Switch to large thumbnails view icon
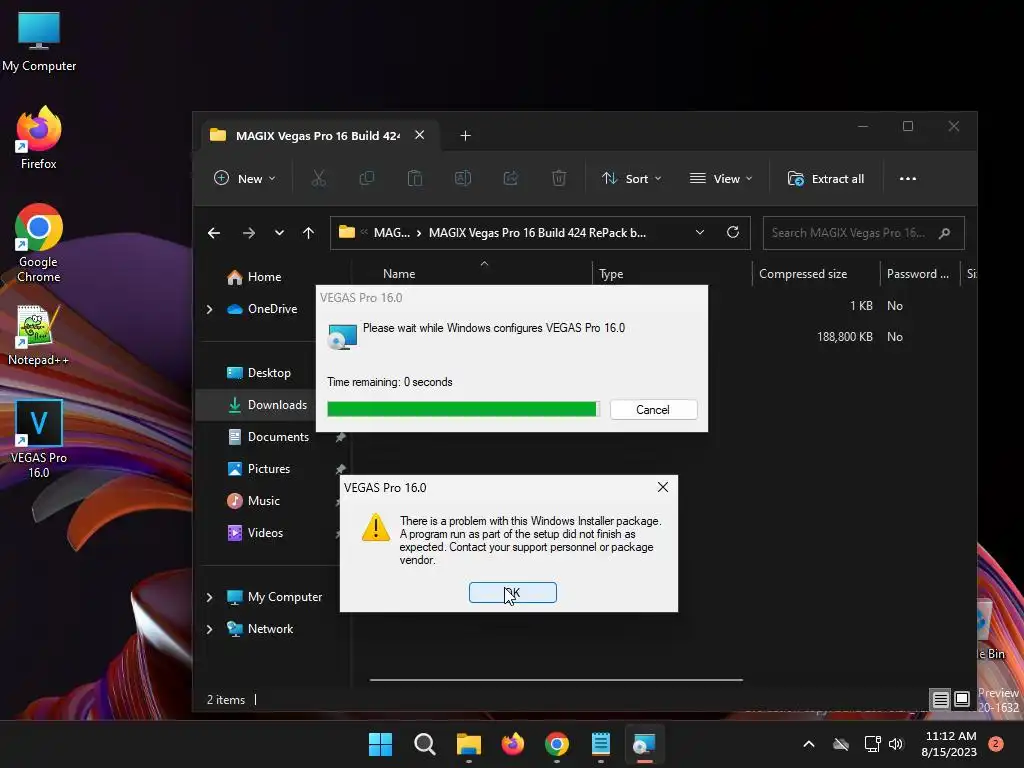 coord(962,699)
